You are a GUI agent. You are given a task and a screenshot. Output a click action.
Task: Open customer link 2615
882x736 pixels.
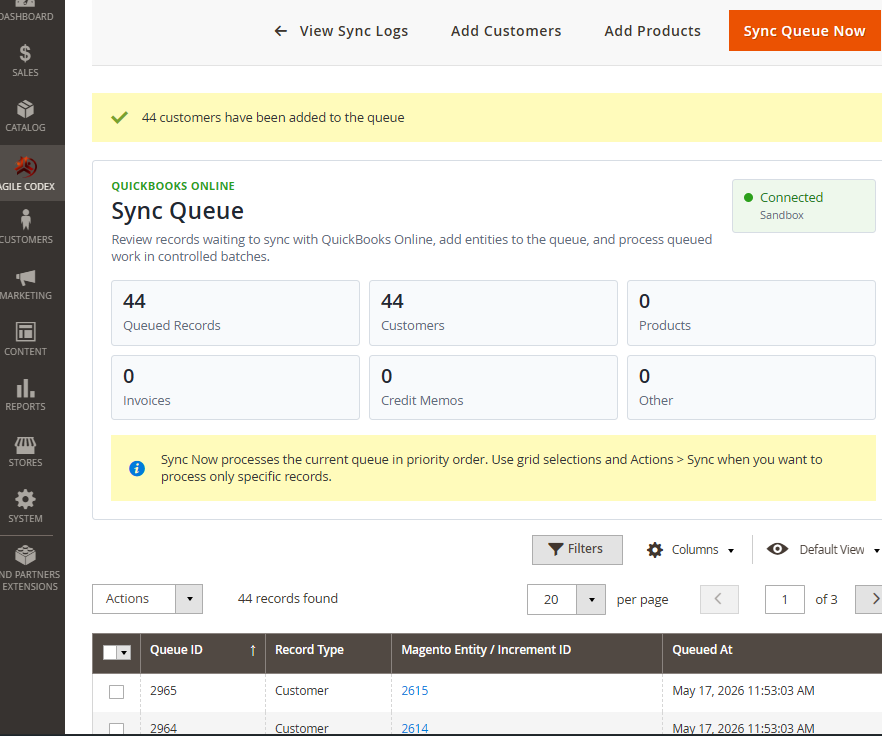(415, 690)
